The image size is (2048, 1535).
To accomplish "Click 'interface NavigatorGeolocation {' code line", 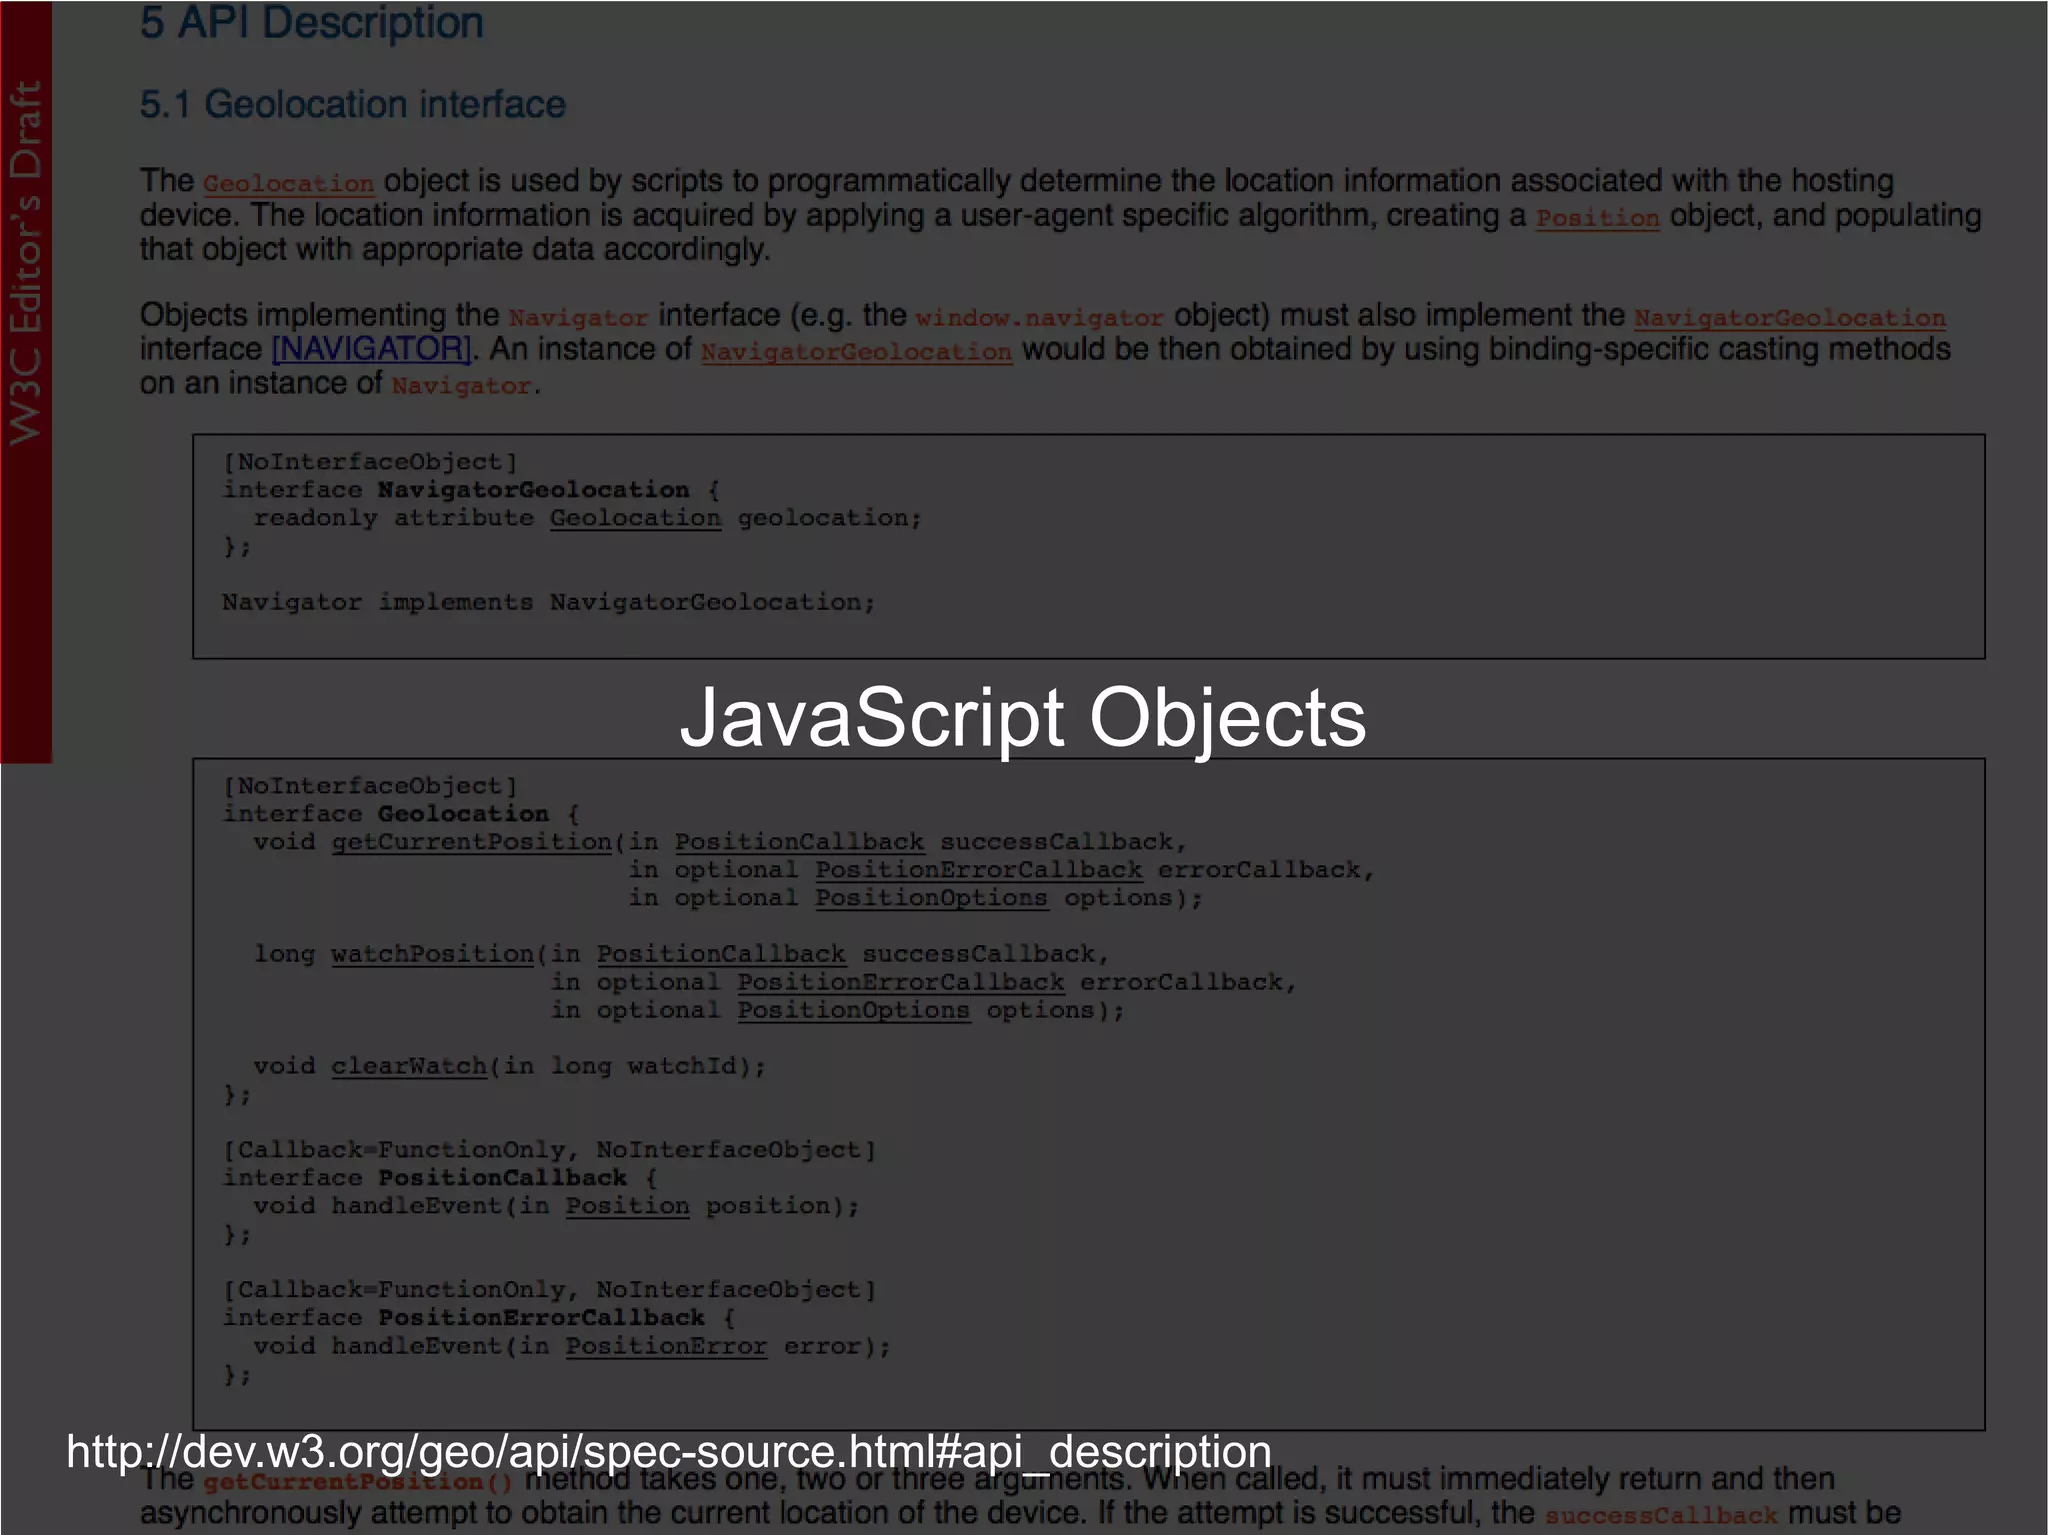I will [471, 490].
